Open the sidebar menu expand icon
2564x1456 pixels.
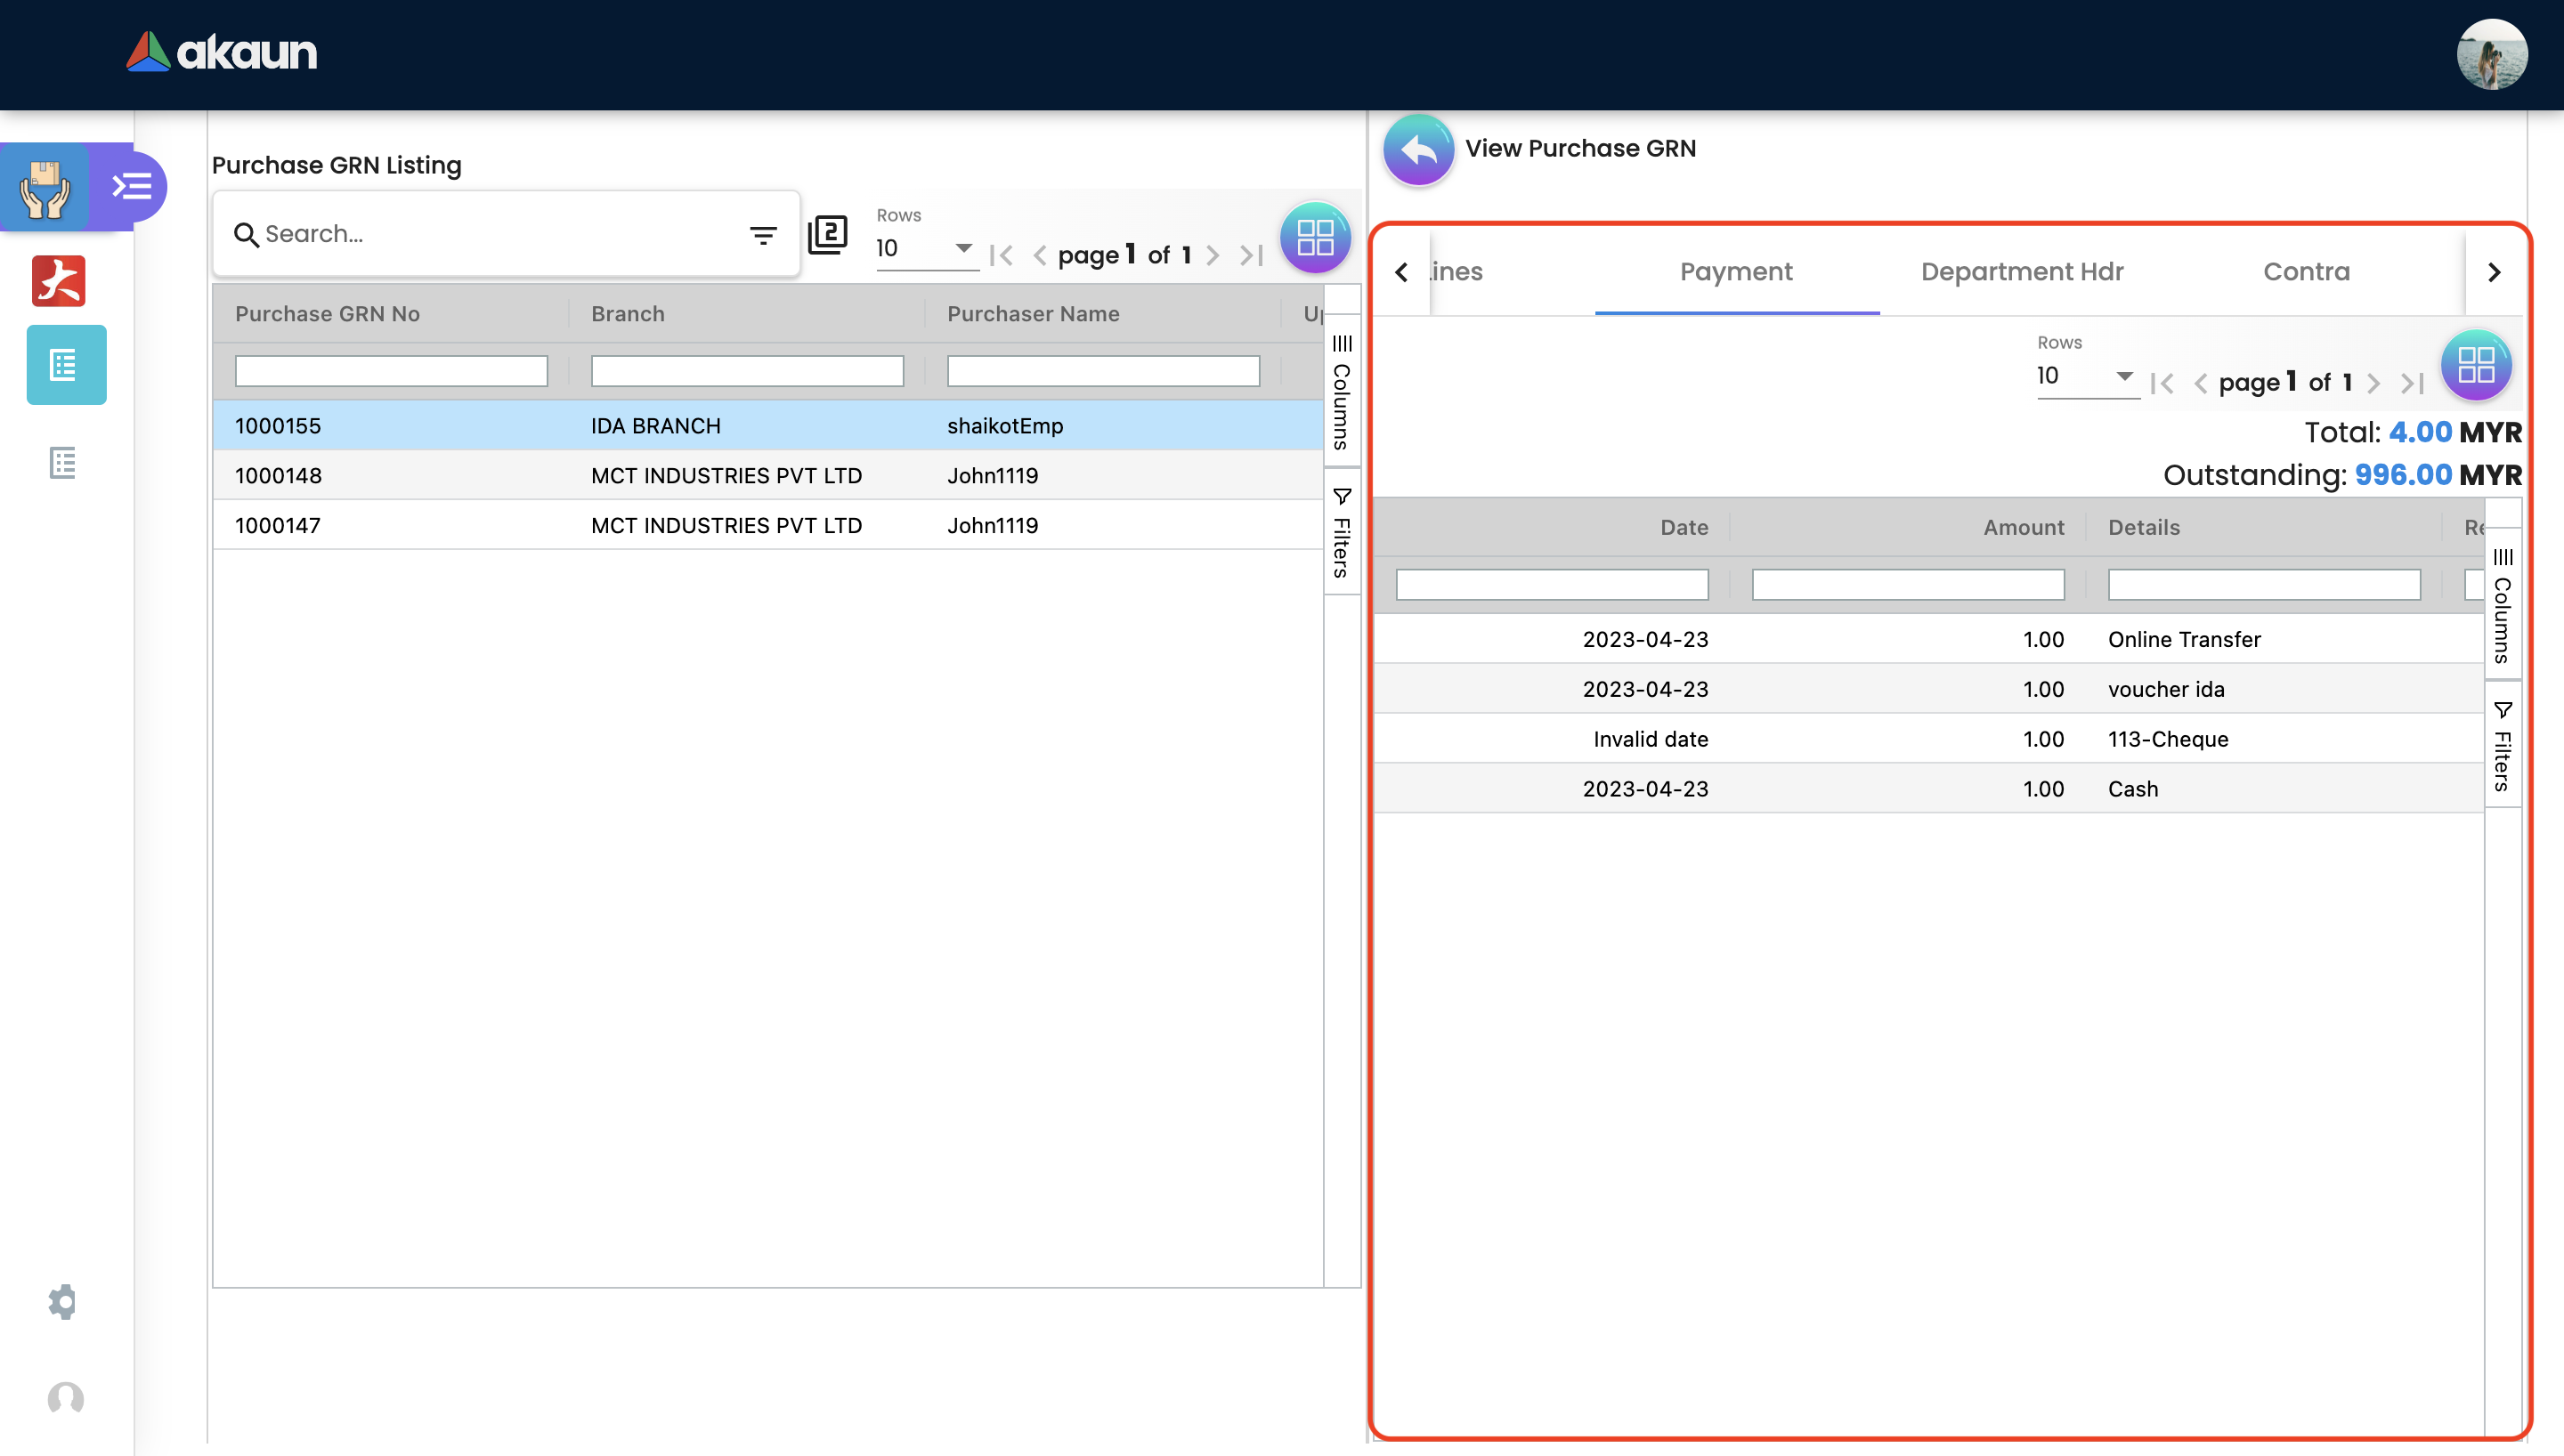click(x=132, y=187)
